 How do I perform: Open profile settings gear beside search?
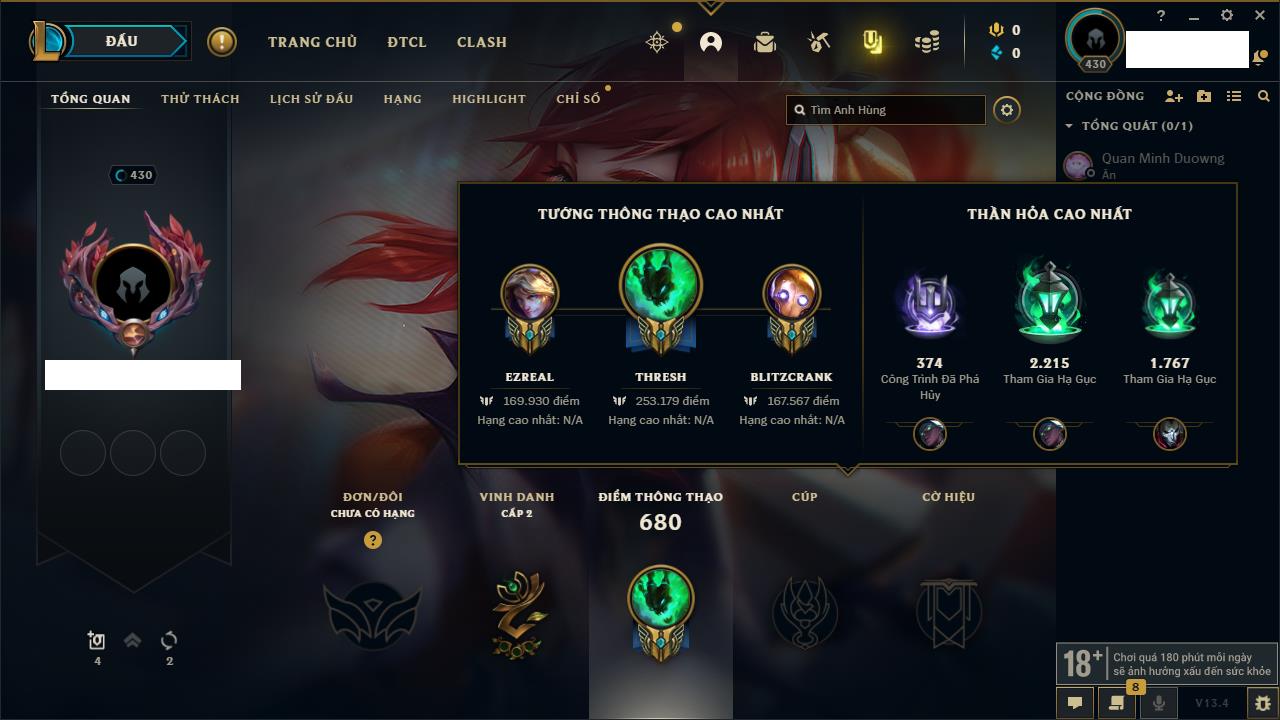1007,110
